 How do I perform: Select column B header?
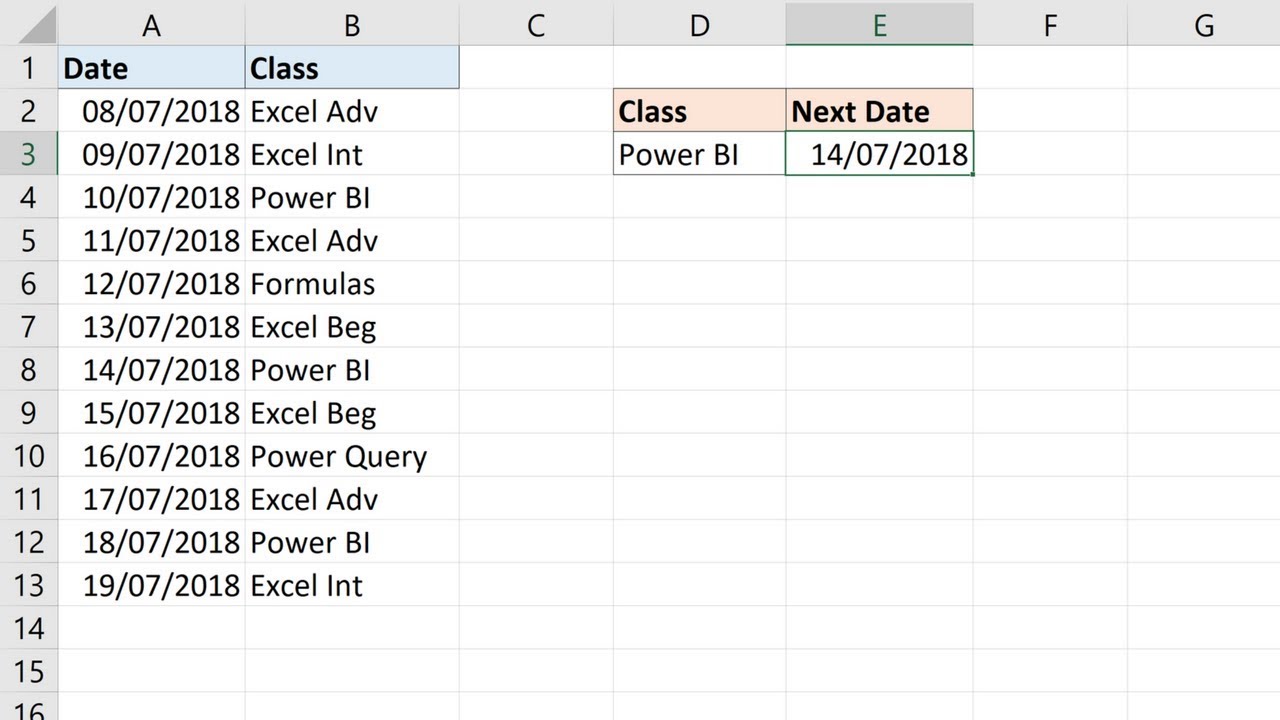click(x=352, y=25)
